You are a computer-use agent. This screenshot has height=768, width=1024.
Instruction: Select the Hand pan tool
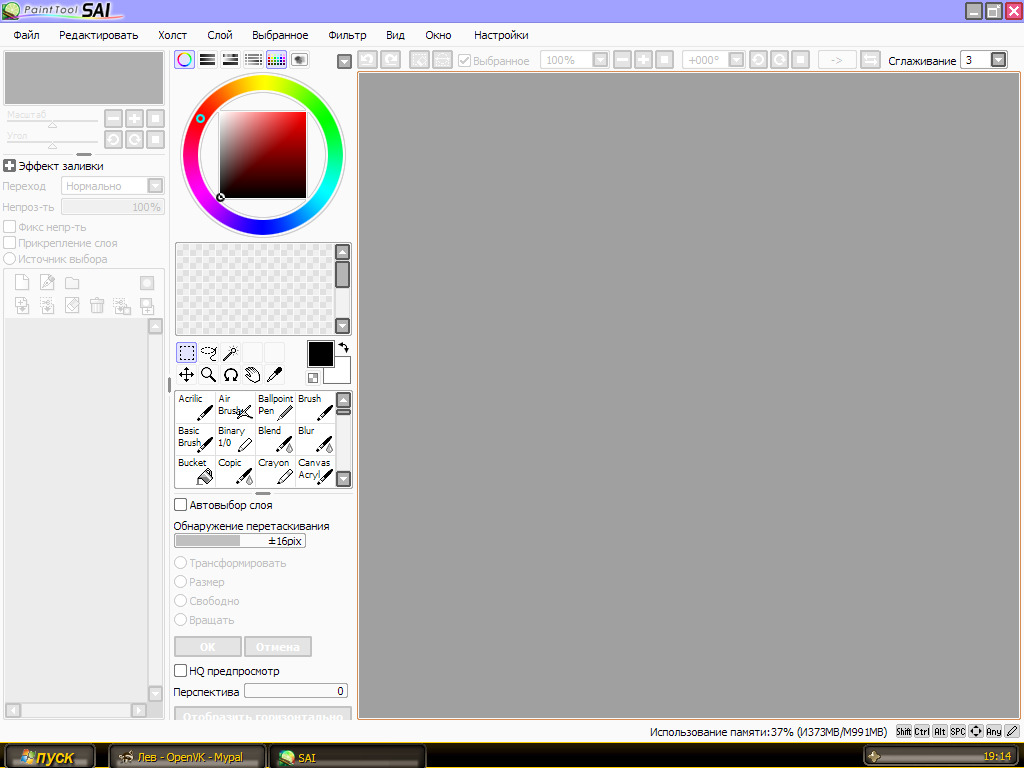point(253,375)
